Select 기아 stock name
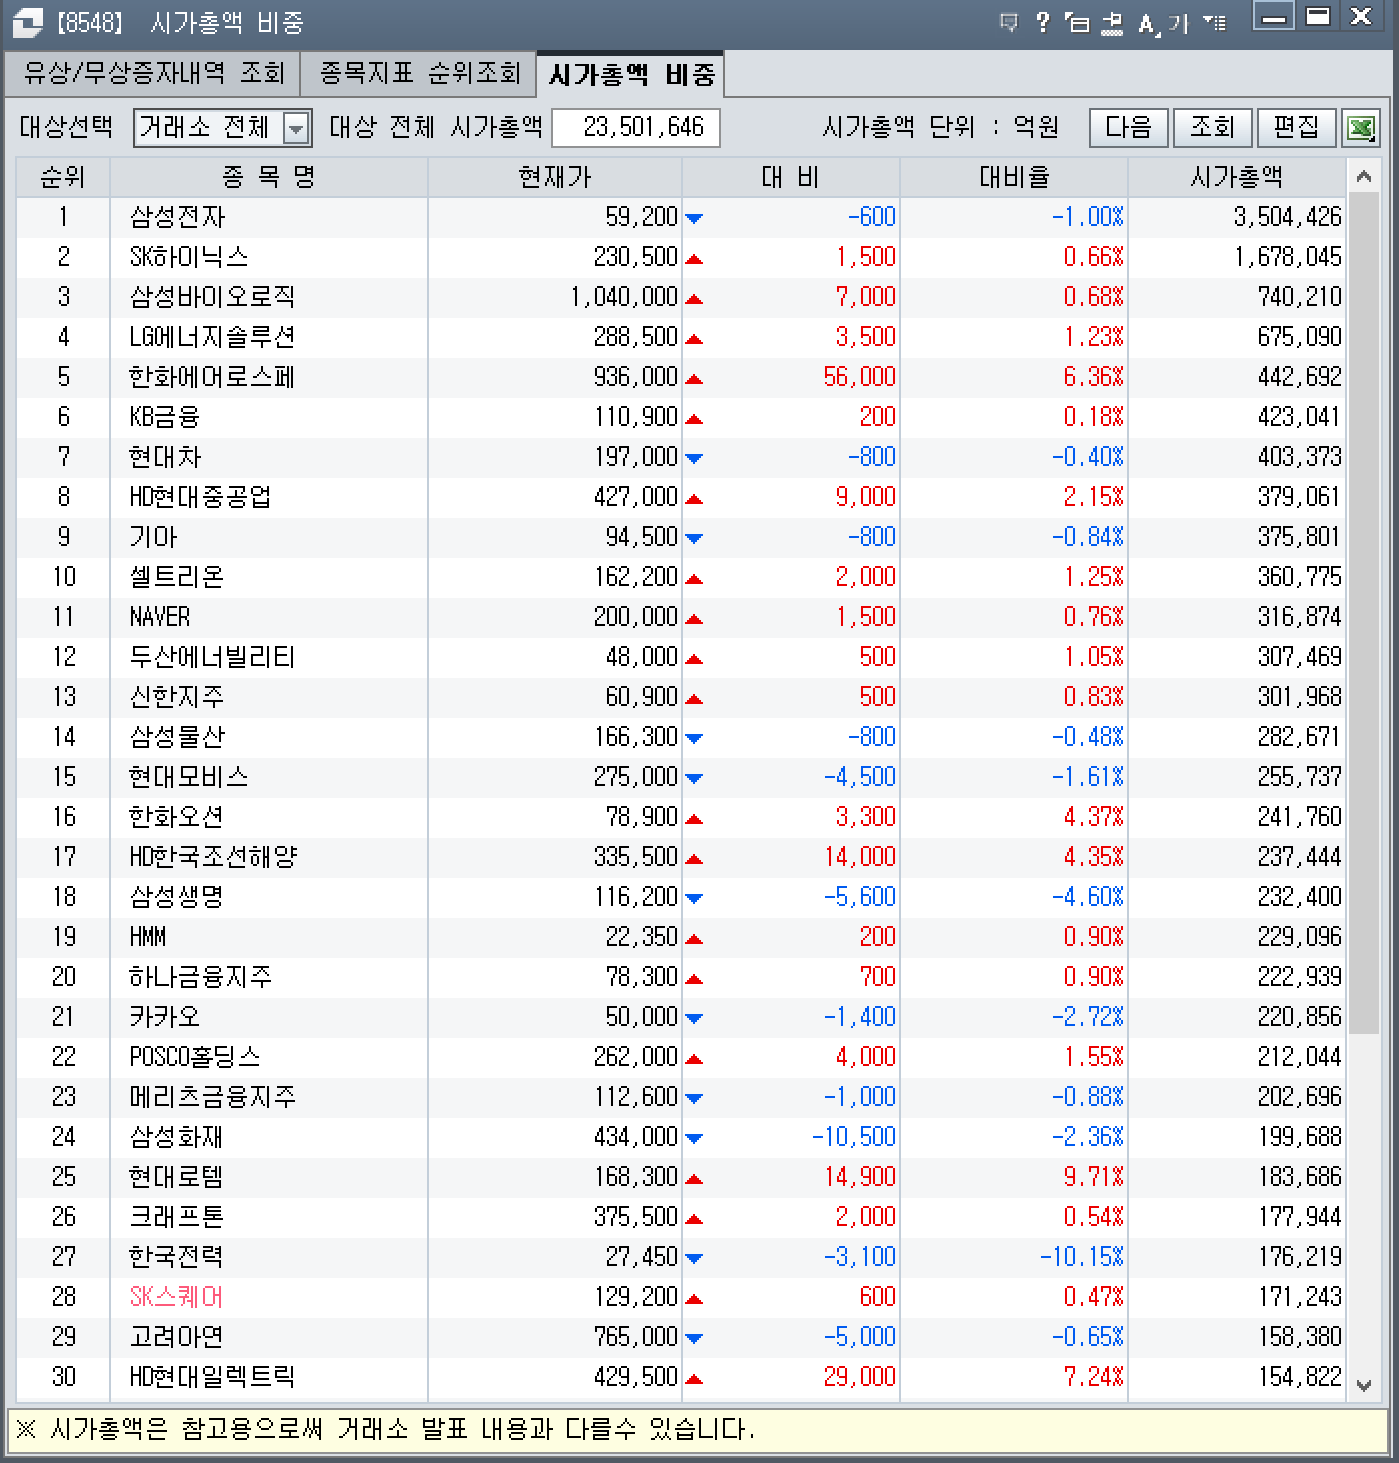Screen dimensions: 1399x1463 point(153,537)
